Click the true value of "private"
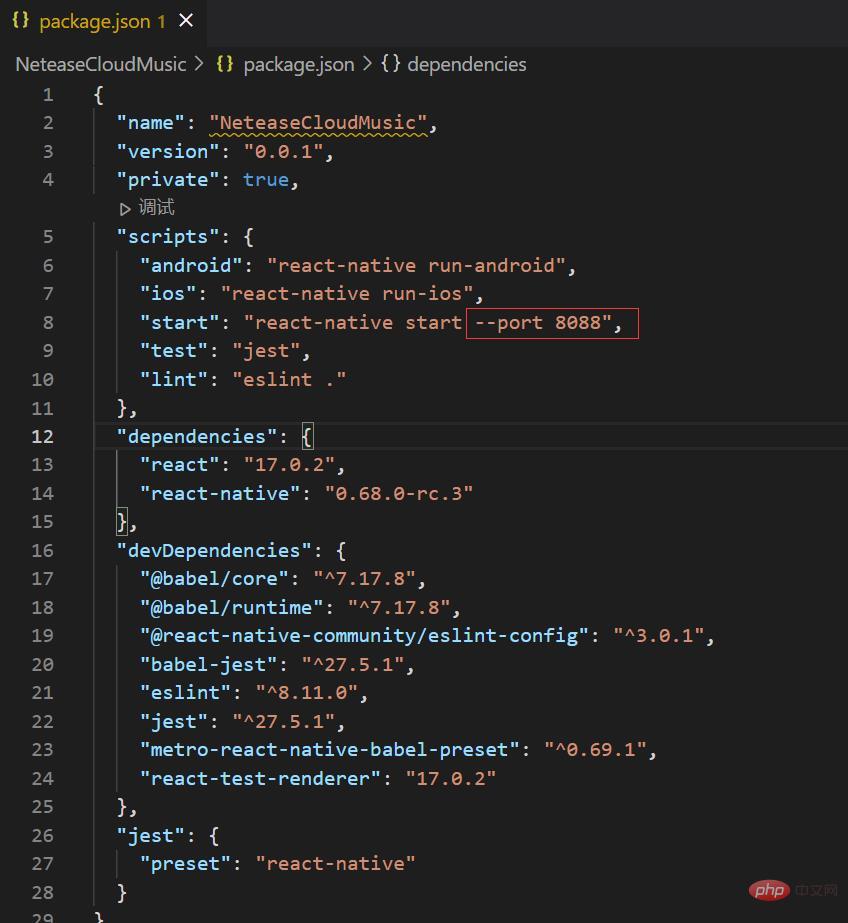The image size is (848, 923). pyautogui.click(x=266, y=180)
